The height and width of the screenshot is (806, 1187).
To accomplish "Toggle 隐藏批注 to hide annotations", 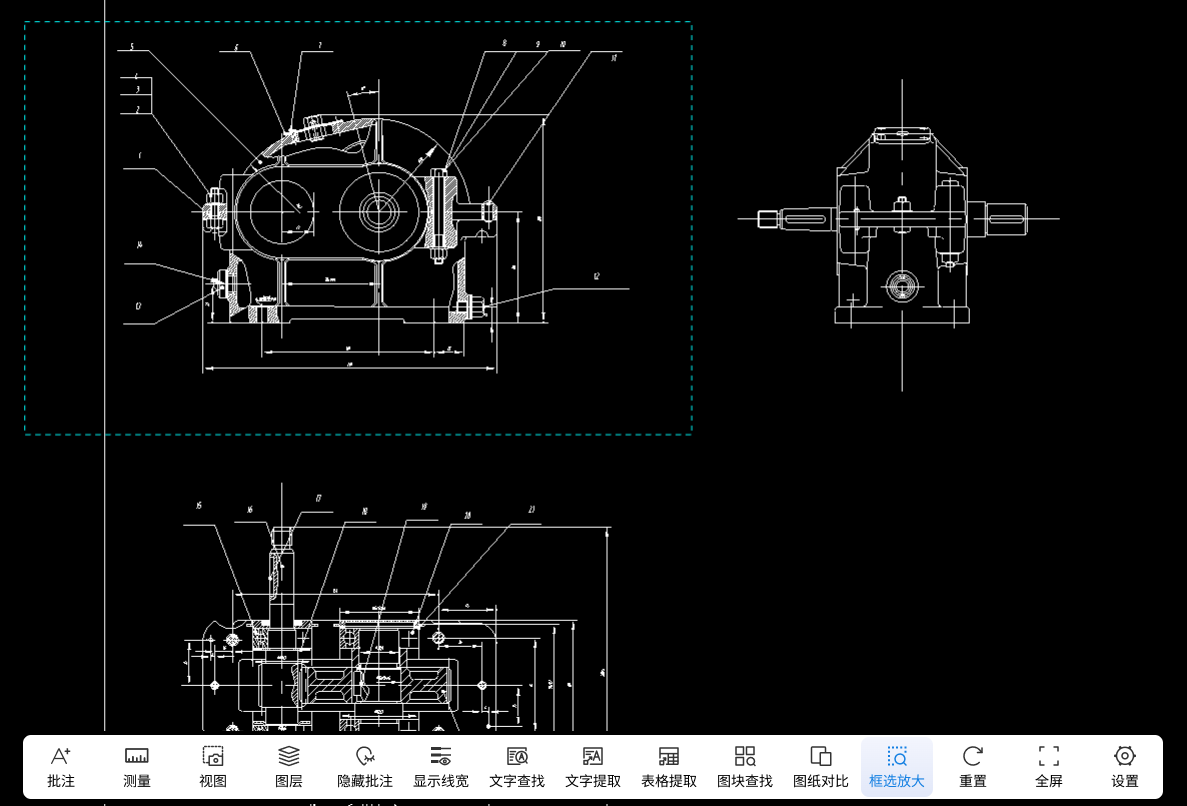I will (x=365, y=766).
